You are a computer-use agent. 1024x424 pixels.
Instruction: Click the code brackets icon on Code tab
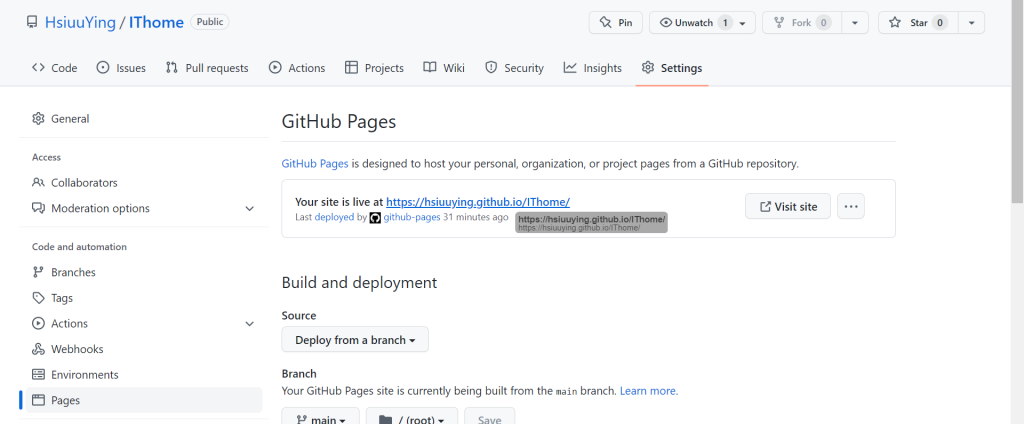point(38,67)
